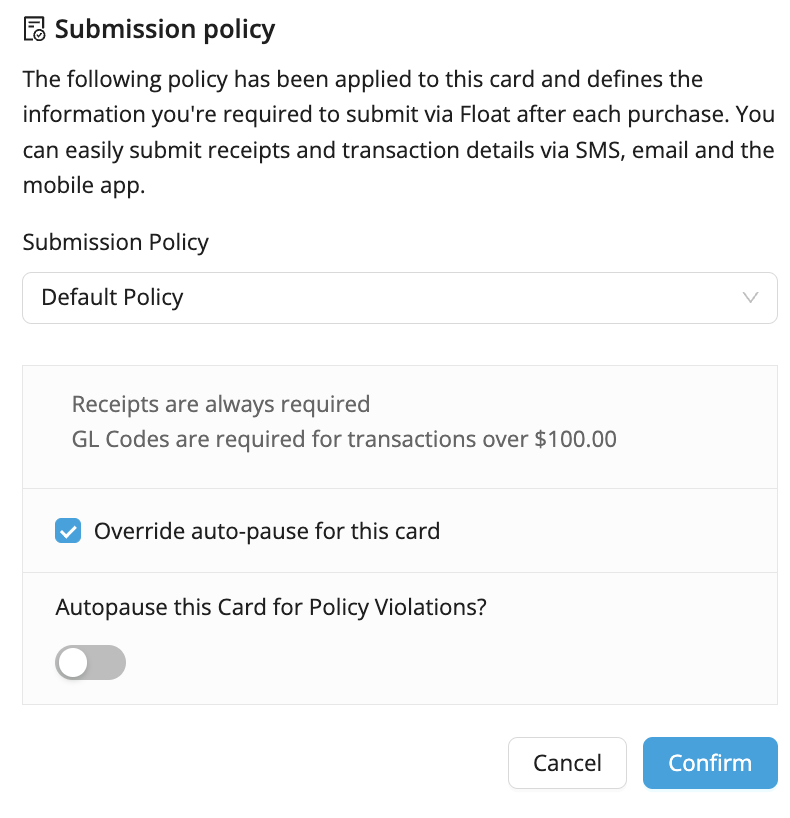Click the chevron arrow in Default Policy field
Screen dimensions: 790x818
(750, 298)
